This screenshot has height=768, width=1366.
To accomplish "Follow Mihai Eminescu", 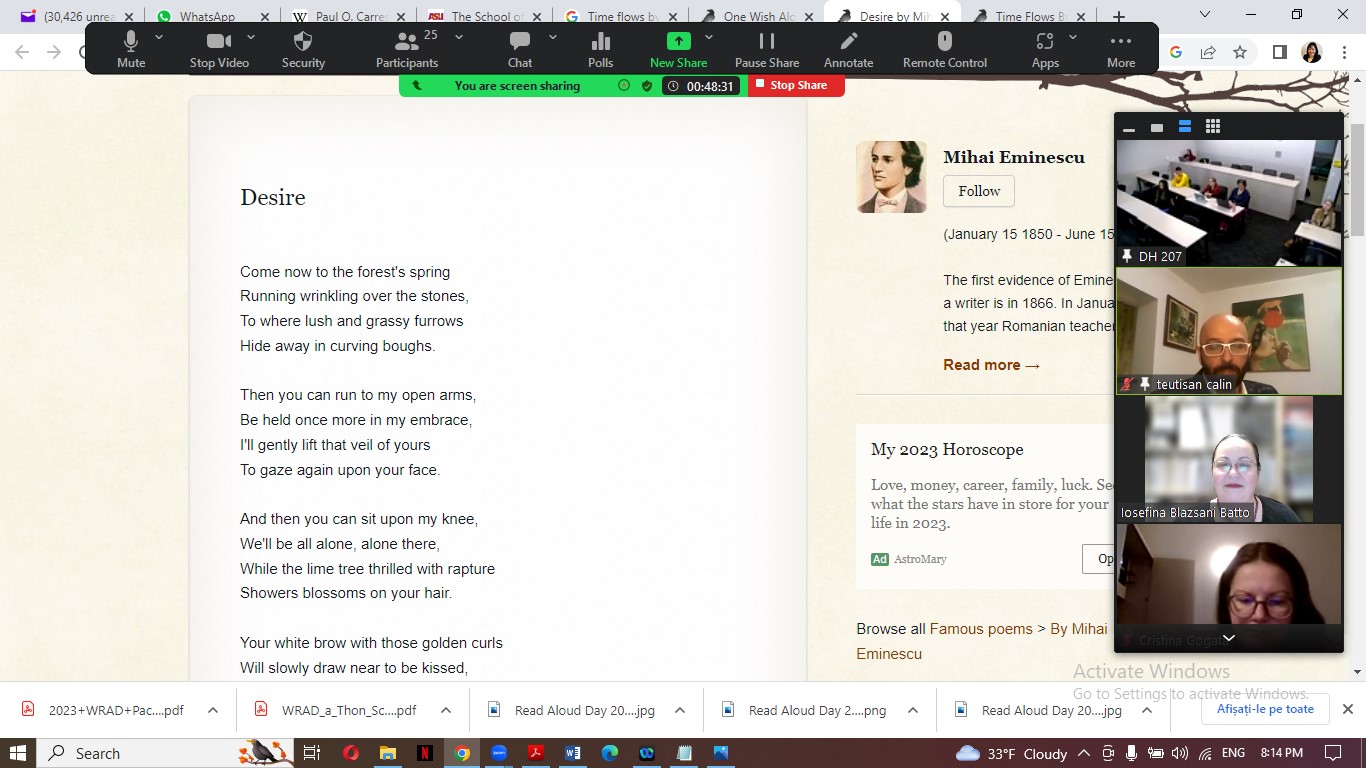I will 979,191.
